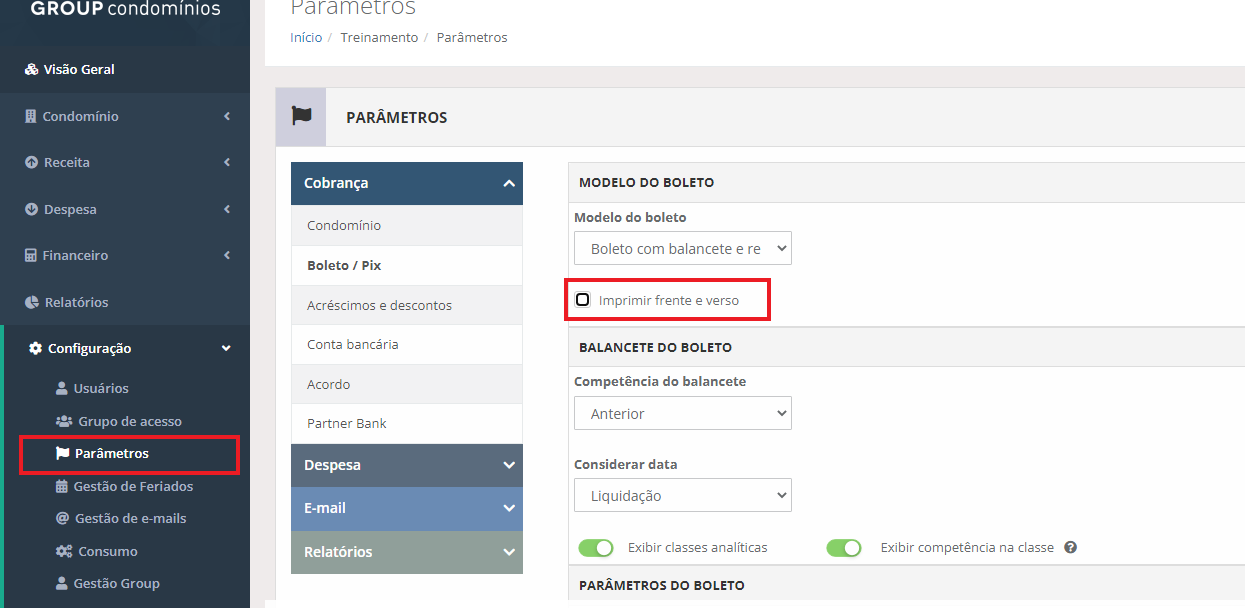The width and height of the screenshot is (1245, 608).
Task: Click BALANCETE DO BOLETO section heading
Action: (x=655, y=347)
